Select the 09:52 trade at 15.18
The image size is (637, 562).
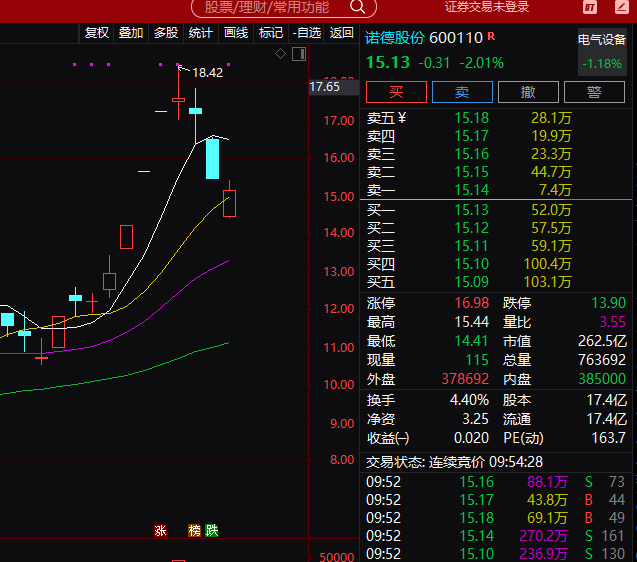point(495,518)
